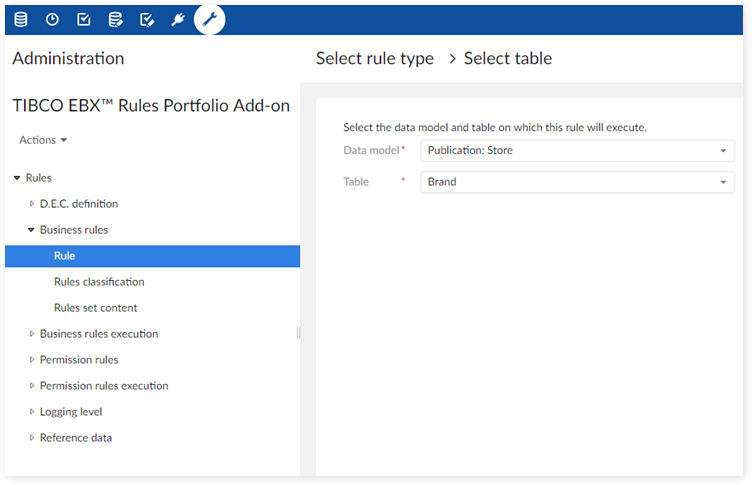Screen dimensions: 752x485
Task: Open the checkbox task icon in header
Action: (84, 20)
